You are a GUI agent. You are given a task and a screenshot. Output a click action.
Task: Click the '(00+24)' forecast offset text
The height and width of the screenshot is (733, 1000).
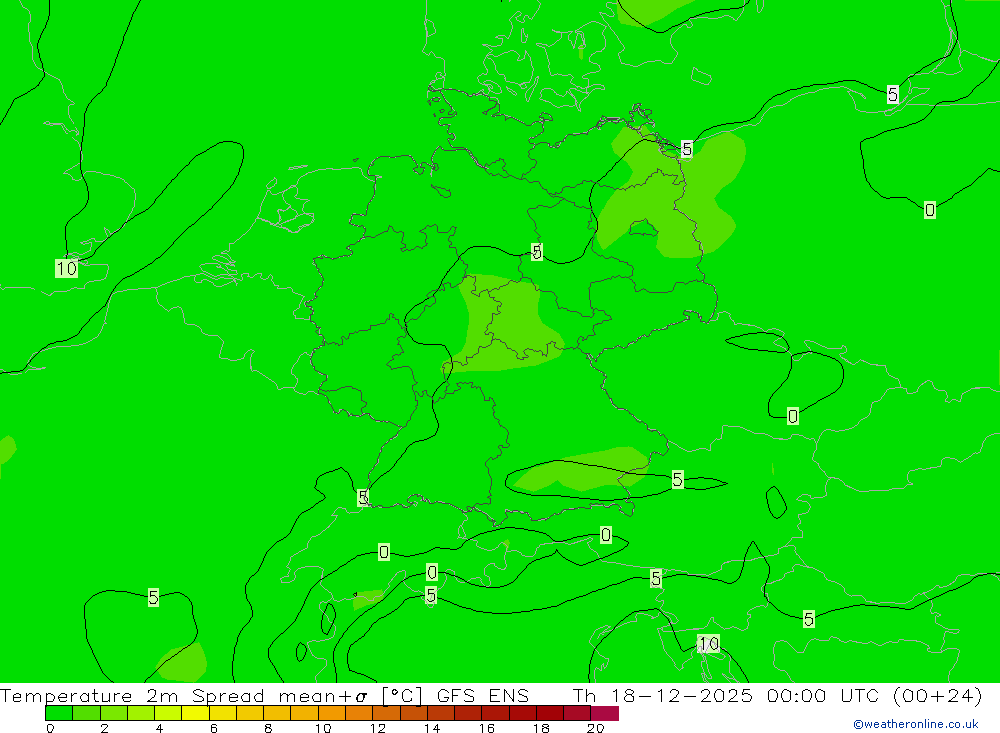pyautogui.click(x=938, y=695)
